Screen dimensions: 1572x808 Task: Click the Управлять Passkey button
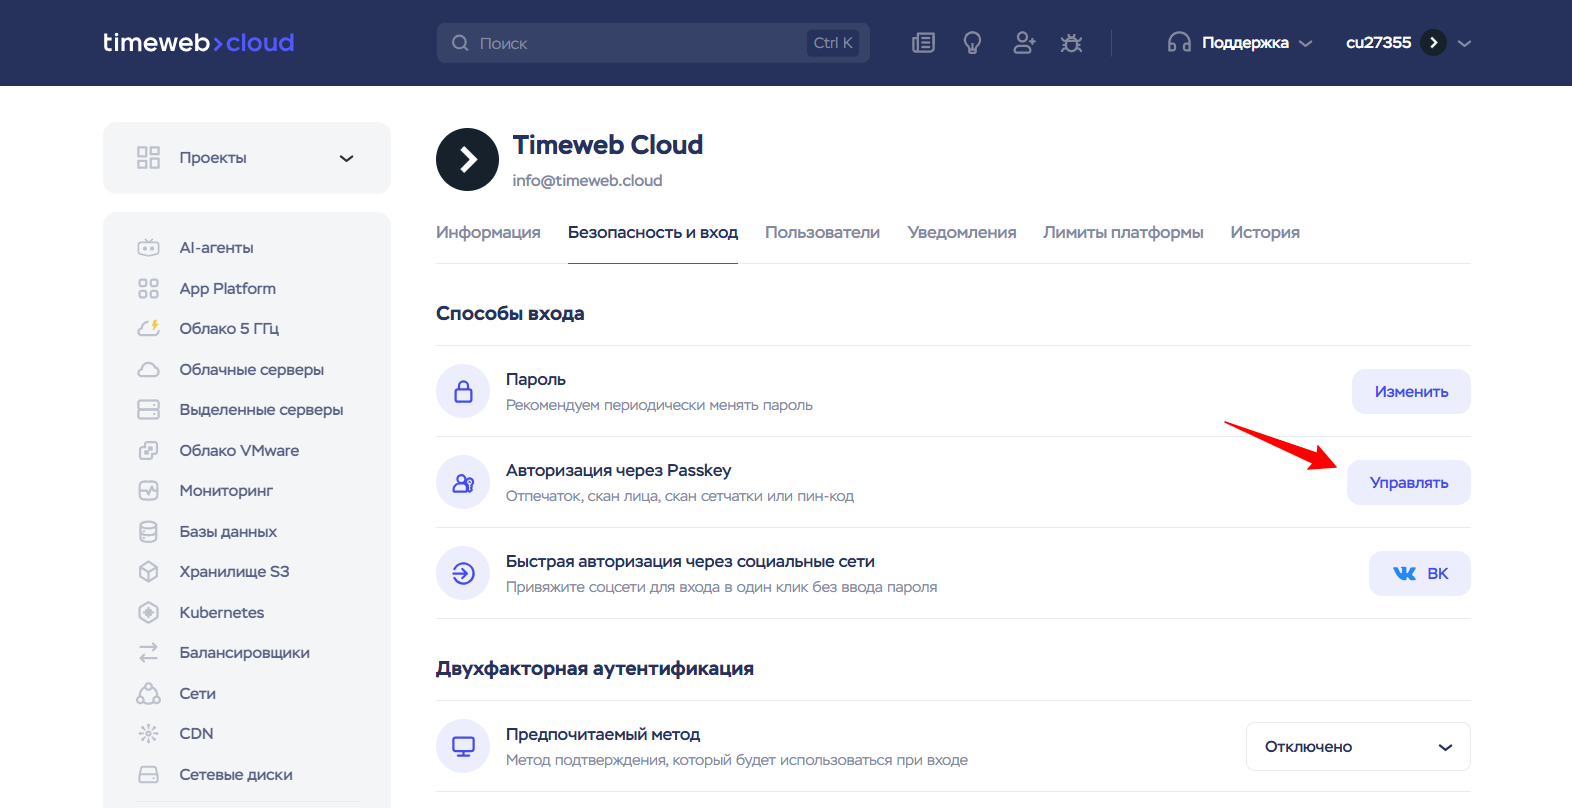click(x=1409, y=482)
